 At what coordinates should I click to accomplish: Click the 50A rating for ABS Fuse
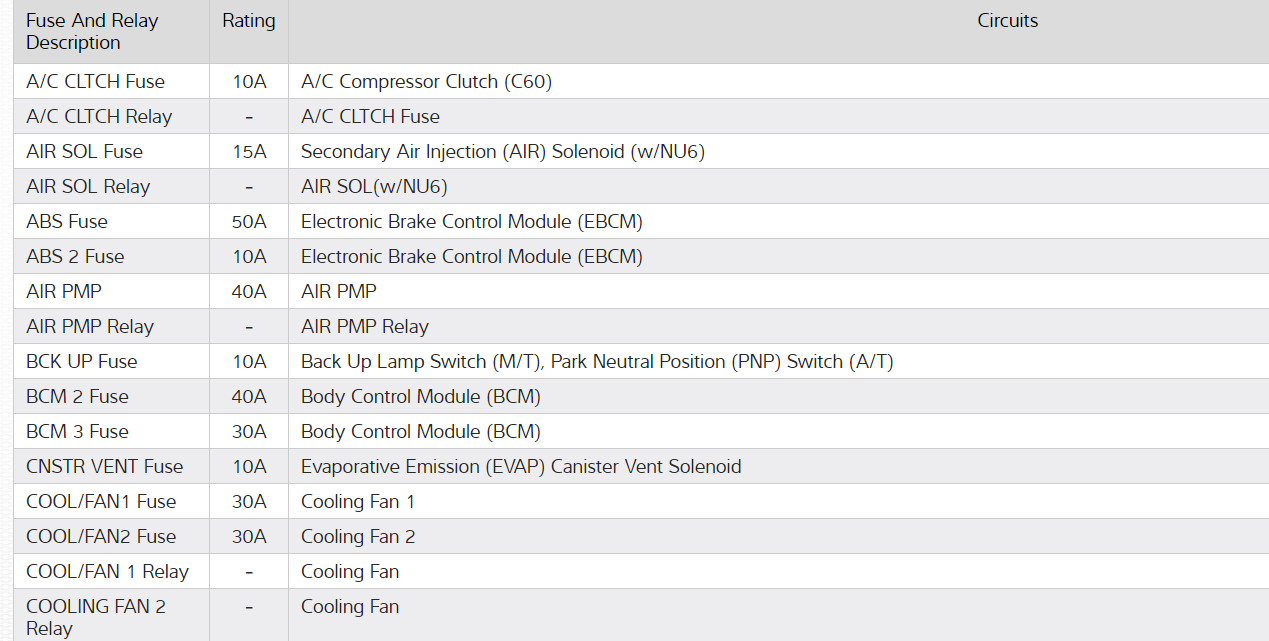pyautogui.click(x=249, y=222)
